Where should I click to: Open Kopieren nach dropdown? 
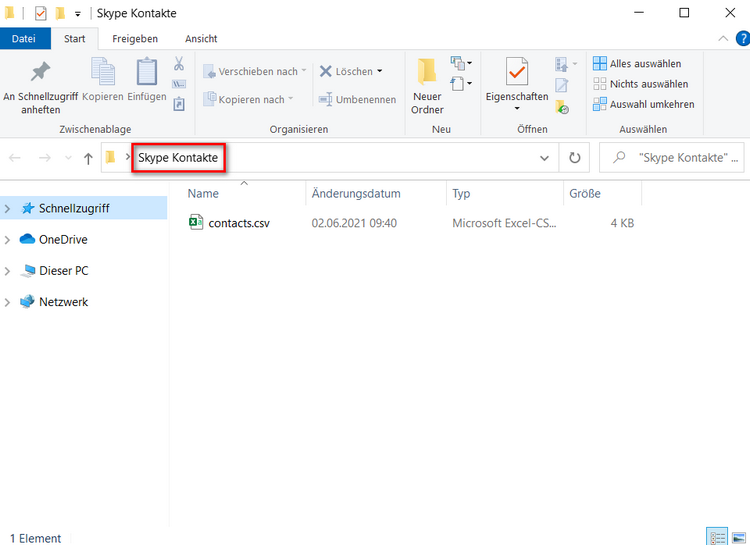tap(248, 99)
